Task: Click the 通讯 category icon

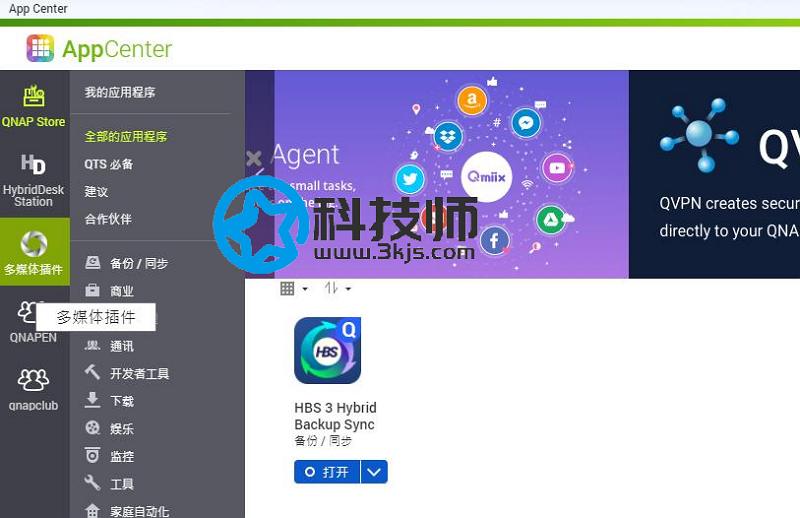Action: (x=92, y=346)
